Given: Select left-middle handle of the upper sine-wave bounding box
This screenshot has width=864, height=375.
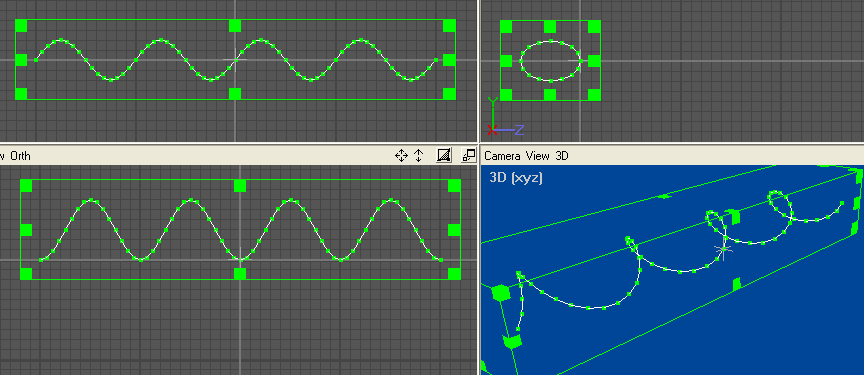Looking at the screenshot, I should [21, 59].
